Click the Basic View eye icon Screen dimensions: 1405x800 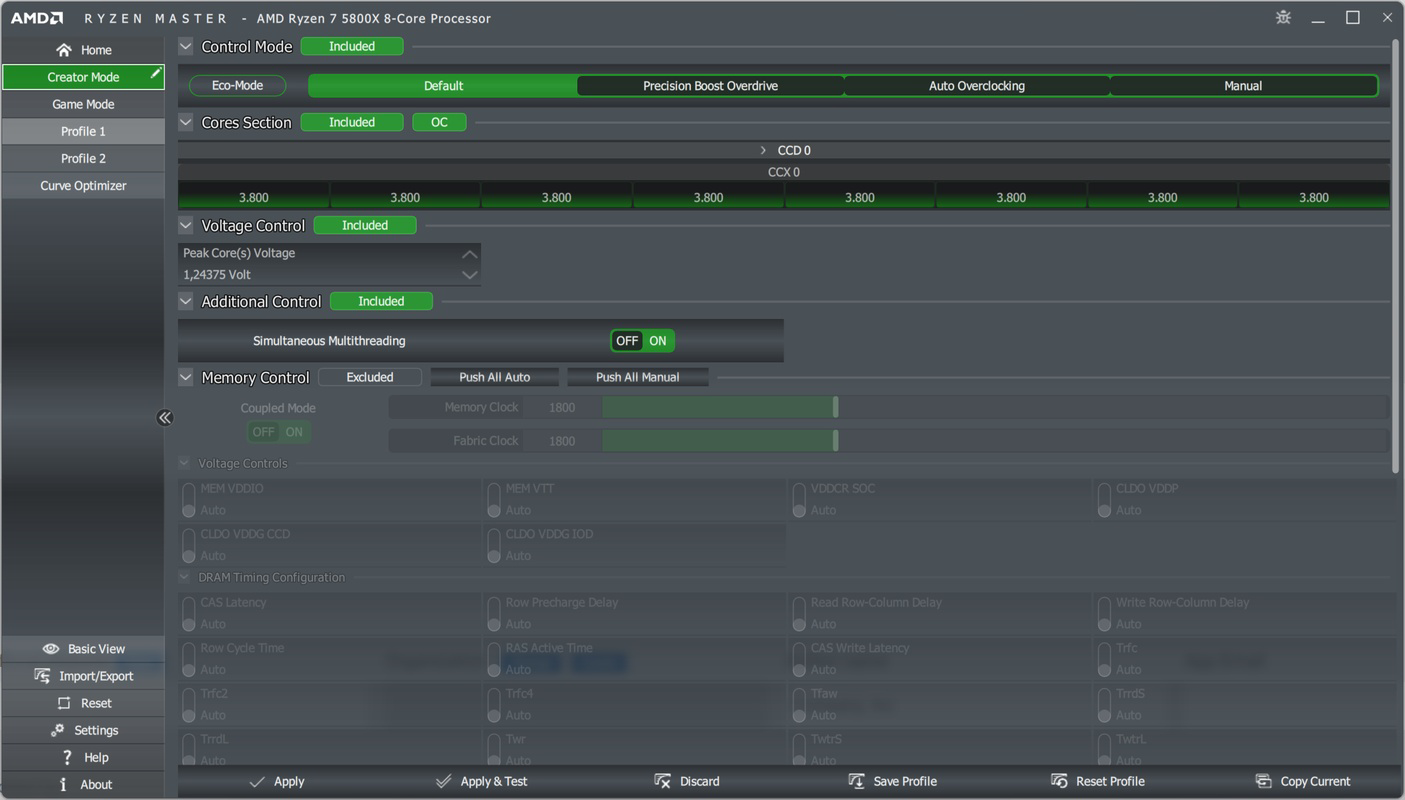(x=51, y=649)
